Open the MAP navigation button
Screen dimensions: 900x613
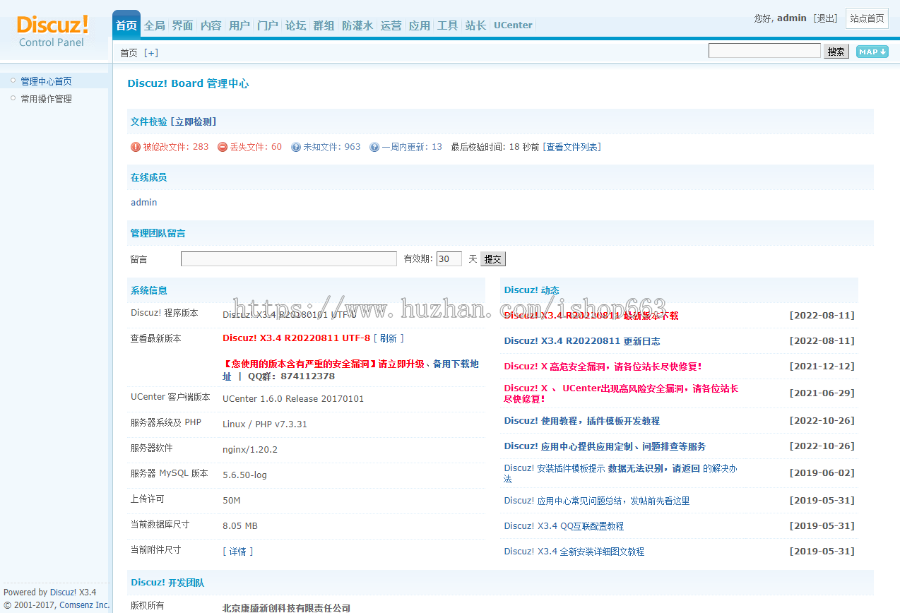point(872,52)
